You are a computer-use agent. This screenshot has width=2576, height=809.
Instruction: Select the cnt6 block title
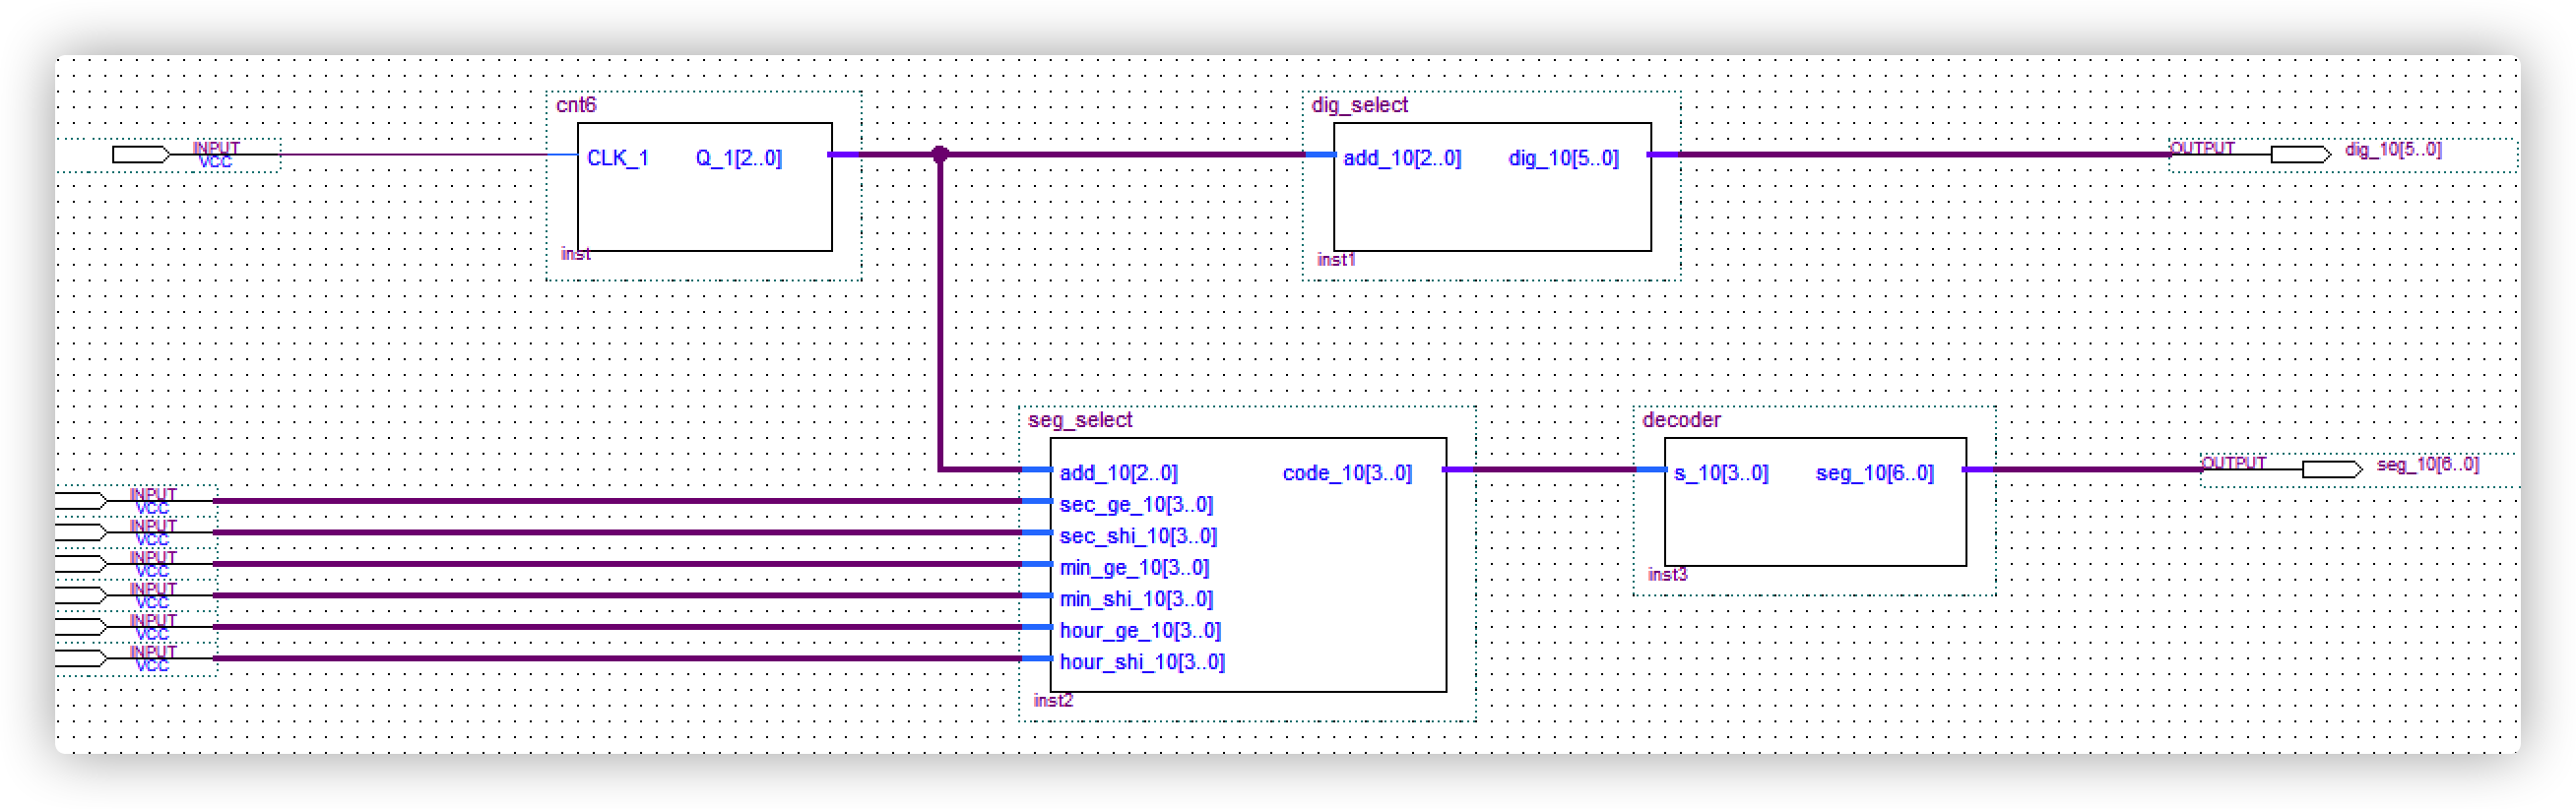(x=576, y=105)
